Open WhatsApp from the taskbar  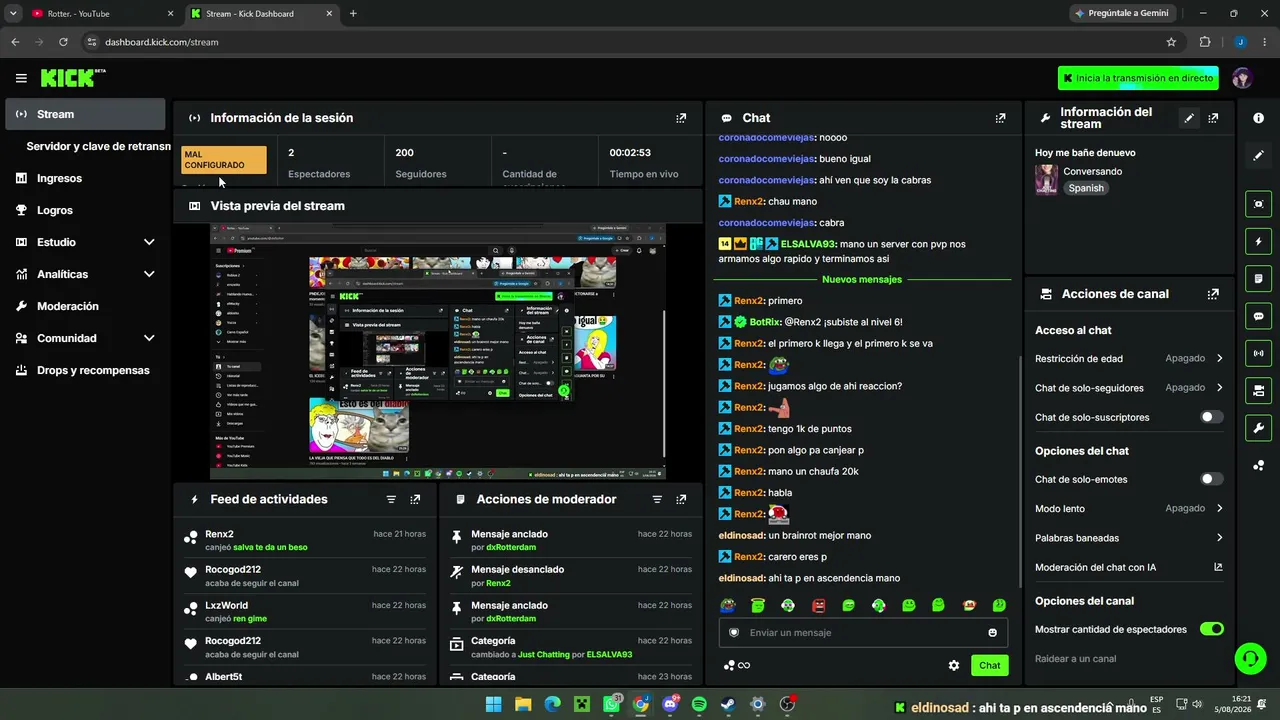611,704
